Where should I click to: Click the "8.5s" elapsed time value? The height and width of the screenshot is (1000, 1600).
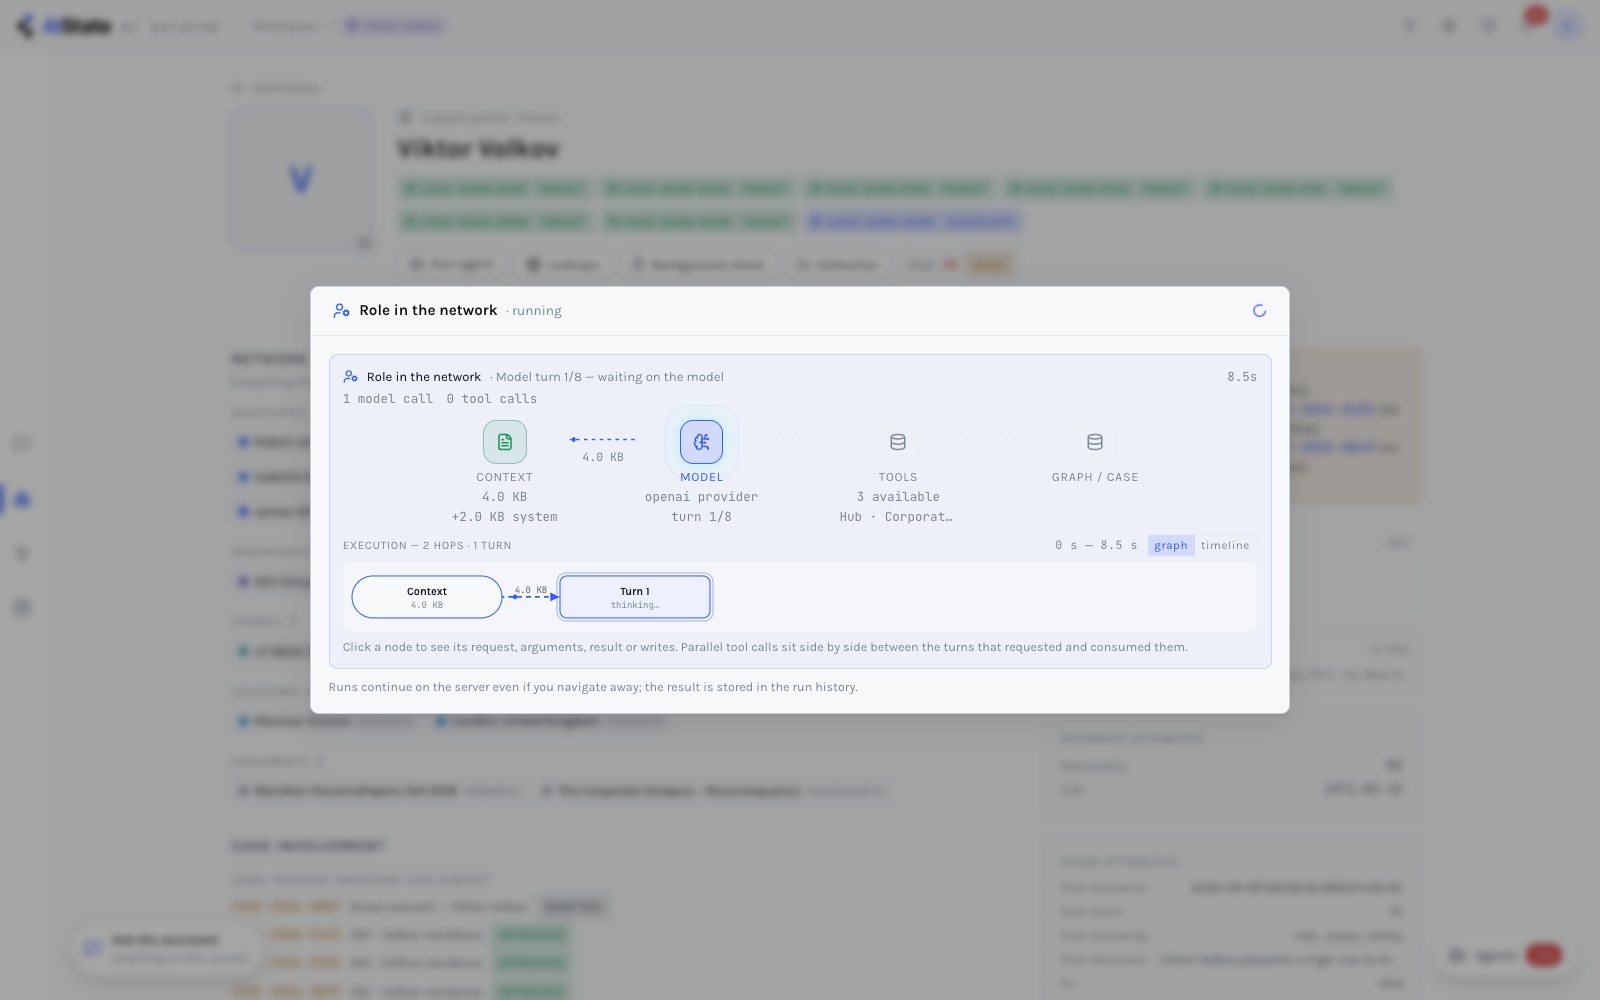pos(1242,377)
